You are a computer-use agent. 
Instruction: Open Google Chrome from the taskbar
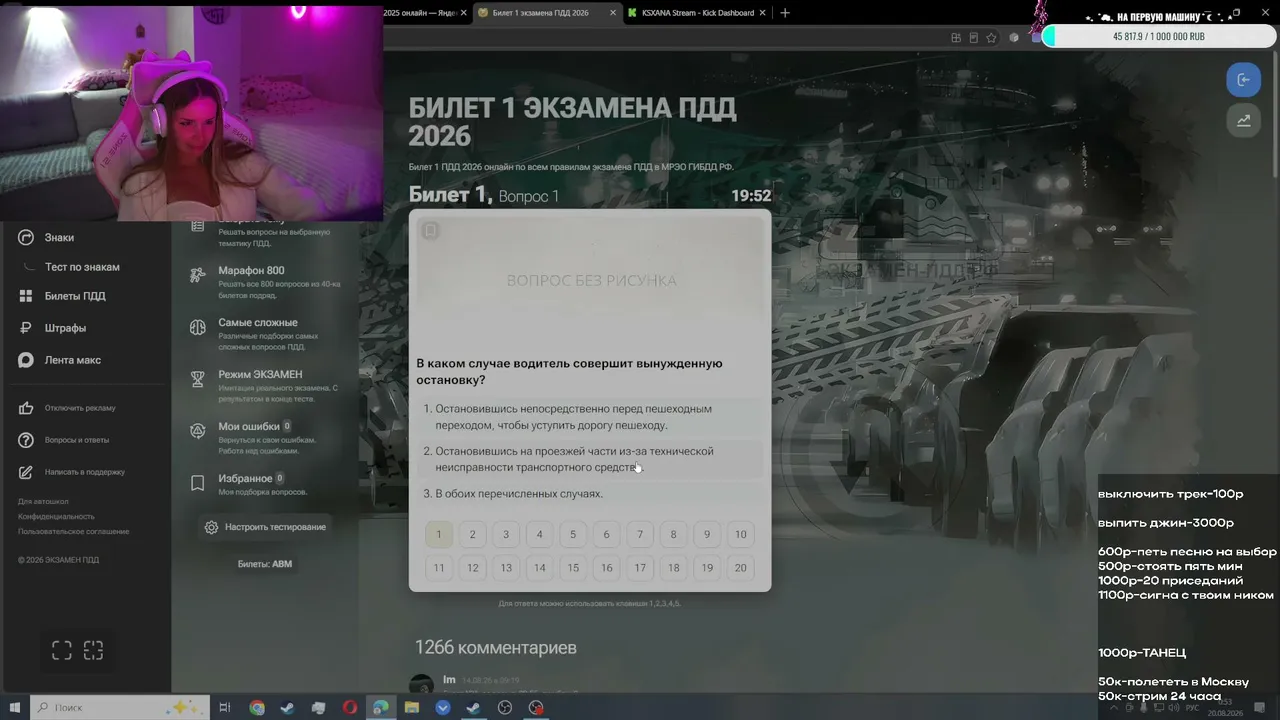[x=257, y=707]
